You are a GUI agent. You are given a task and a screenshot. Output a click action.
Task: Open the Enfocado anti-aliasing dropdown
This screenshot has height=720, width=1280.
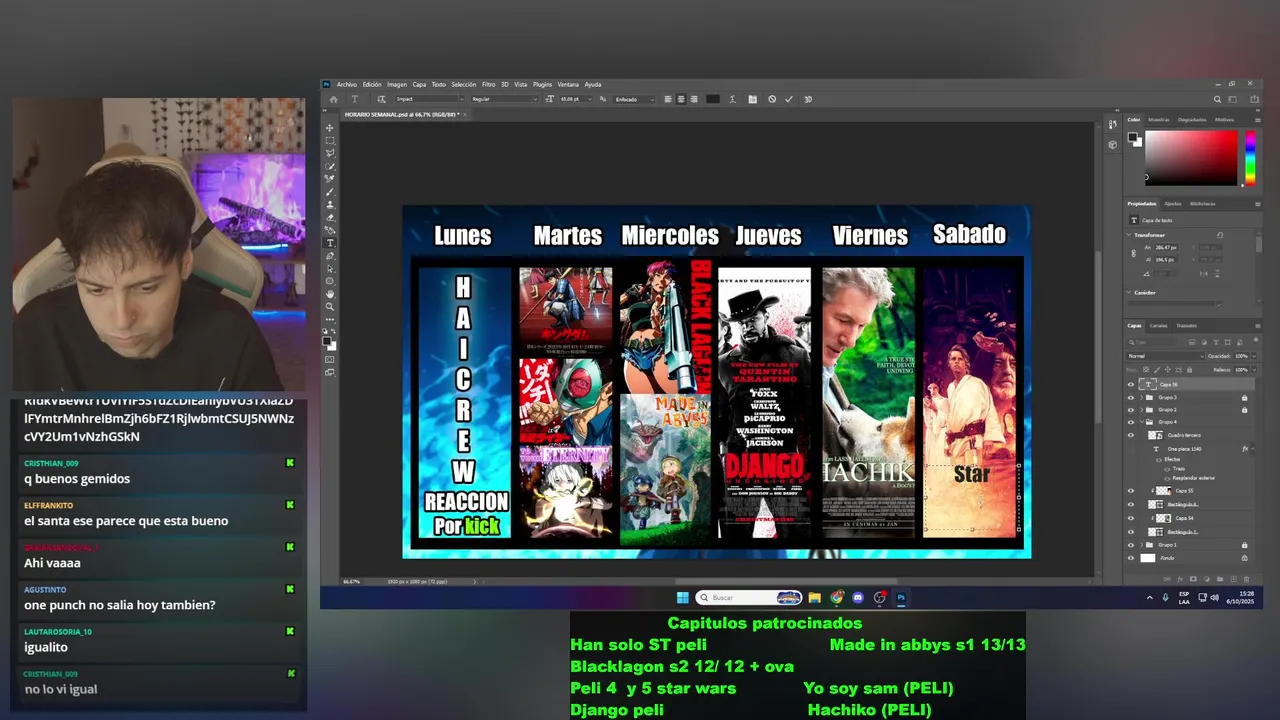point(634,99)
